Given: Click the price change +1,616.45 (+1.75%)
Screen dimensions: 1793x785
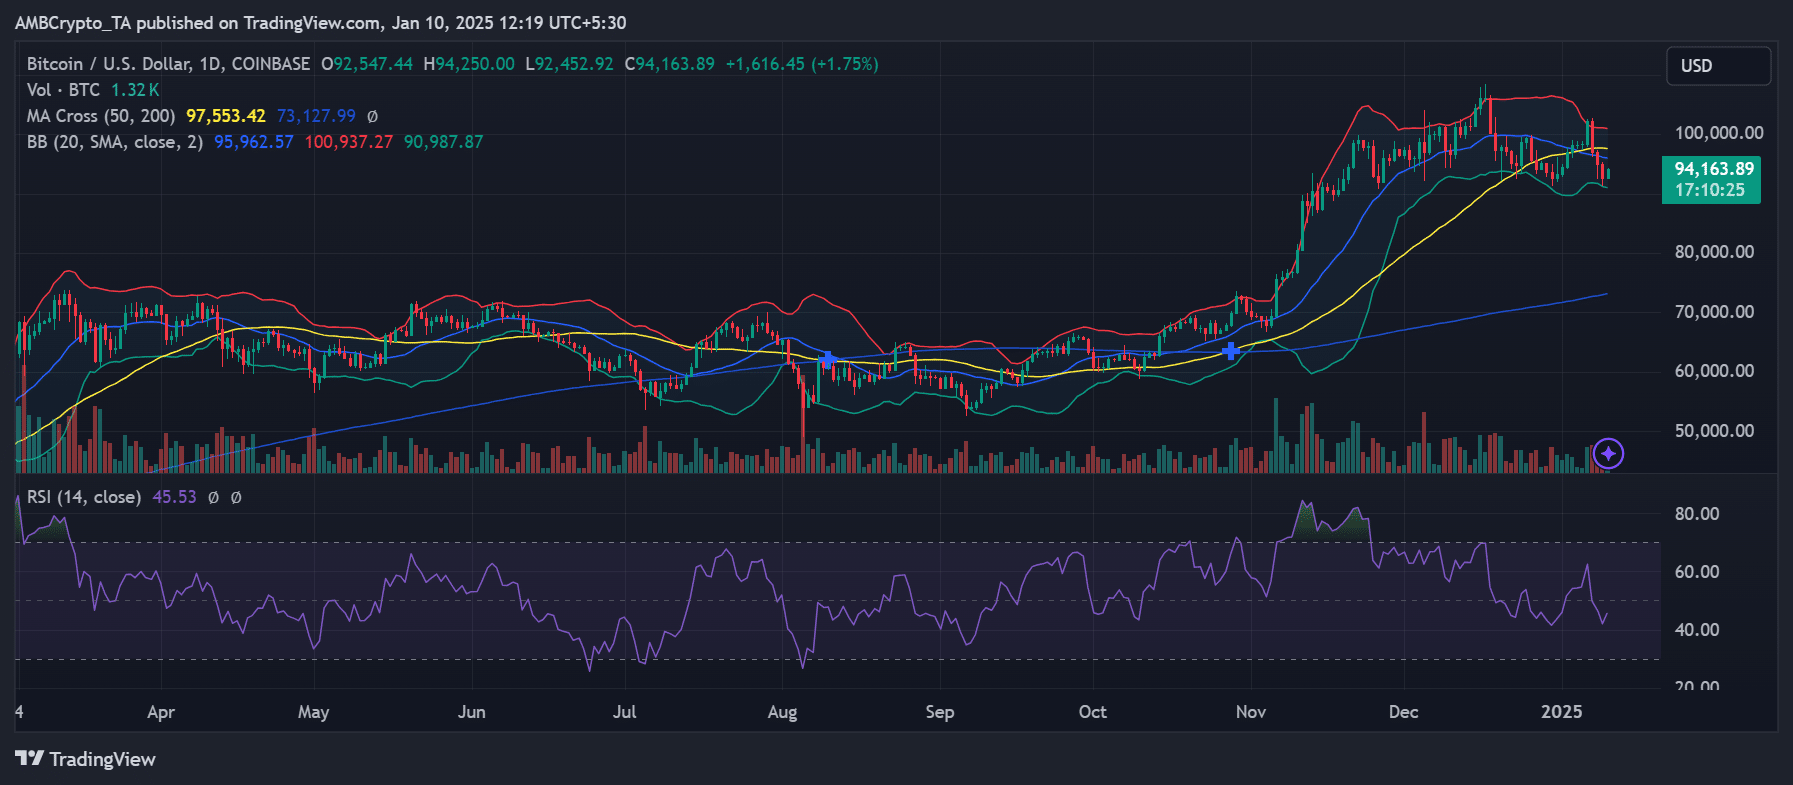Looking at the screenshot, I should coord(802,64).
